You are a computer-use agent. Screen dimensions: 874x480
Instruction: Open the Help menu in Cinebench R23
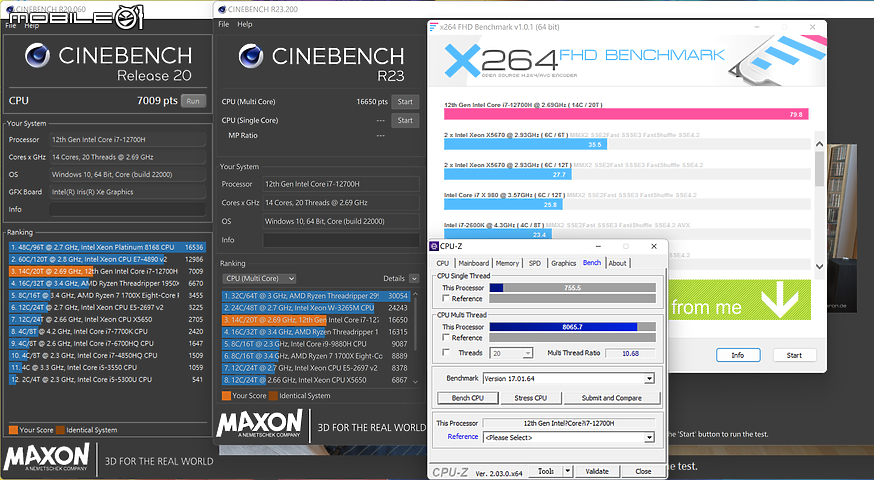[245, 24]
